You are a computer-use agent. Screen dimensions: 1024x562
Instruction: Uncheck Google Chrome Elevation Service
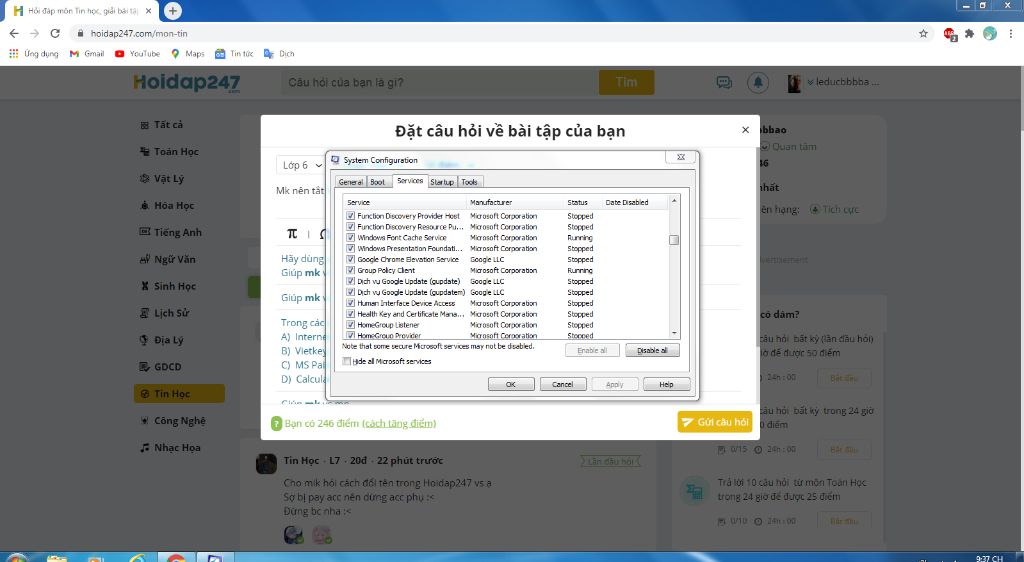coord(351,260)
